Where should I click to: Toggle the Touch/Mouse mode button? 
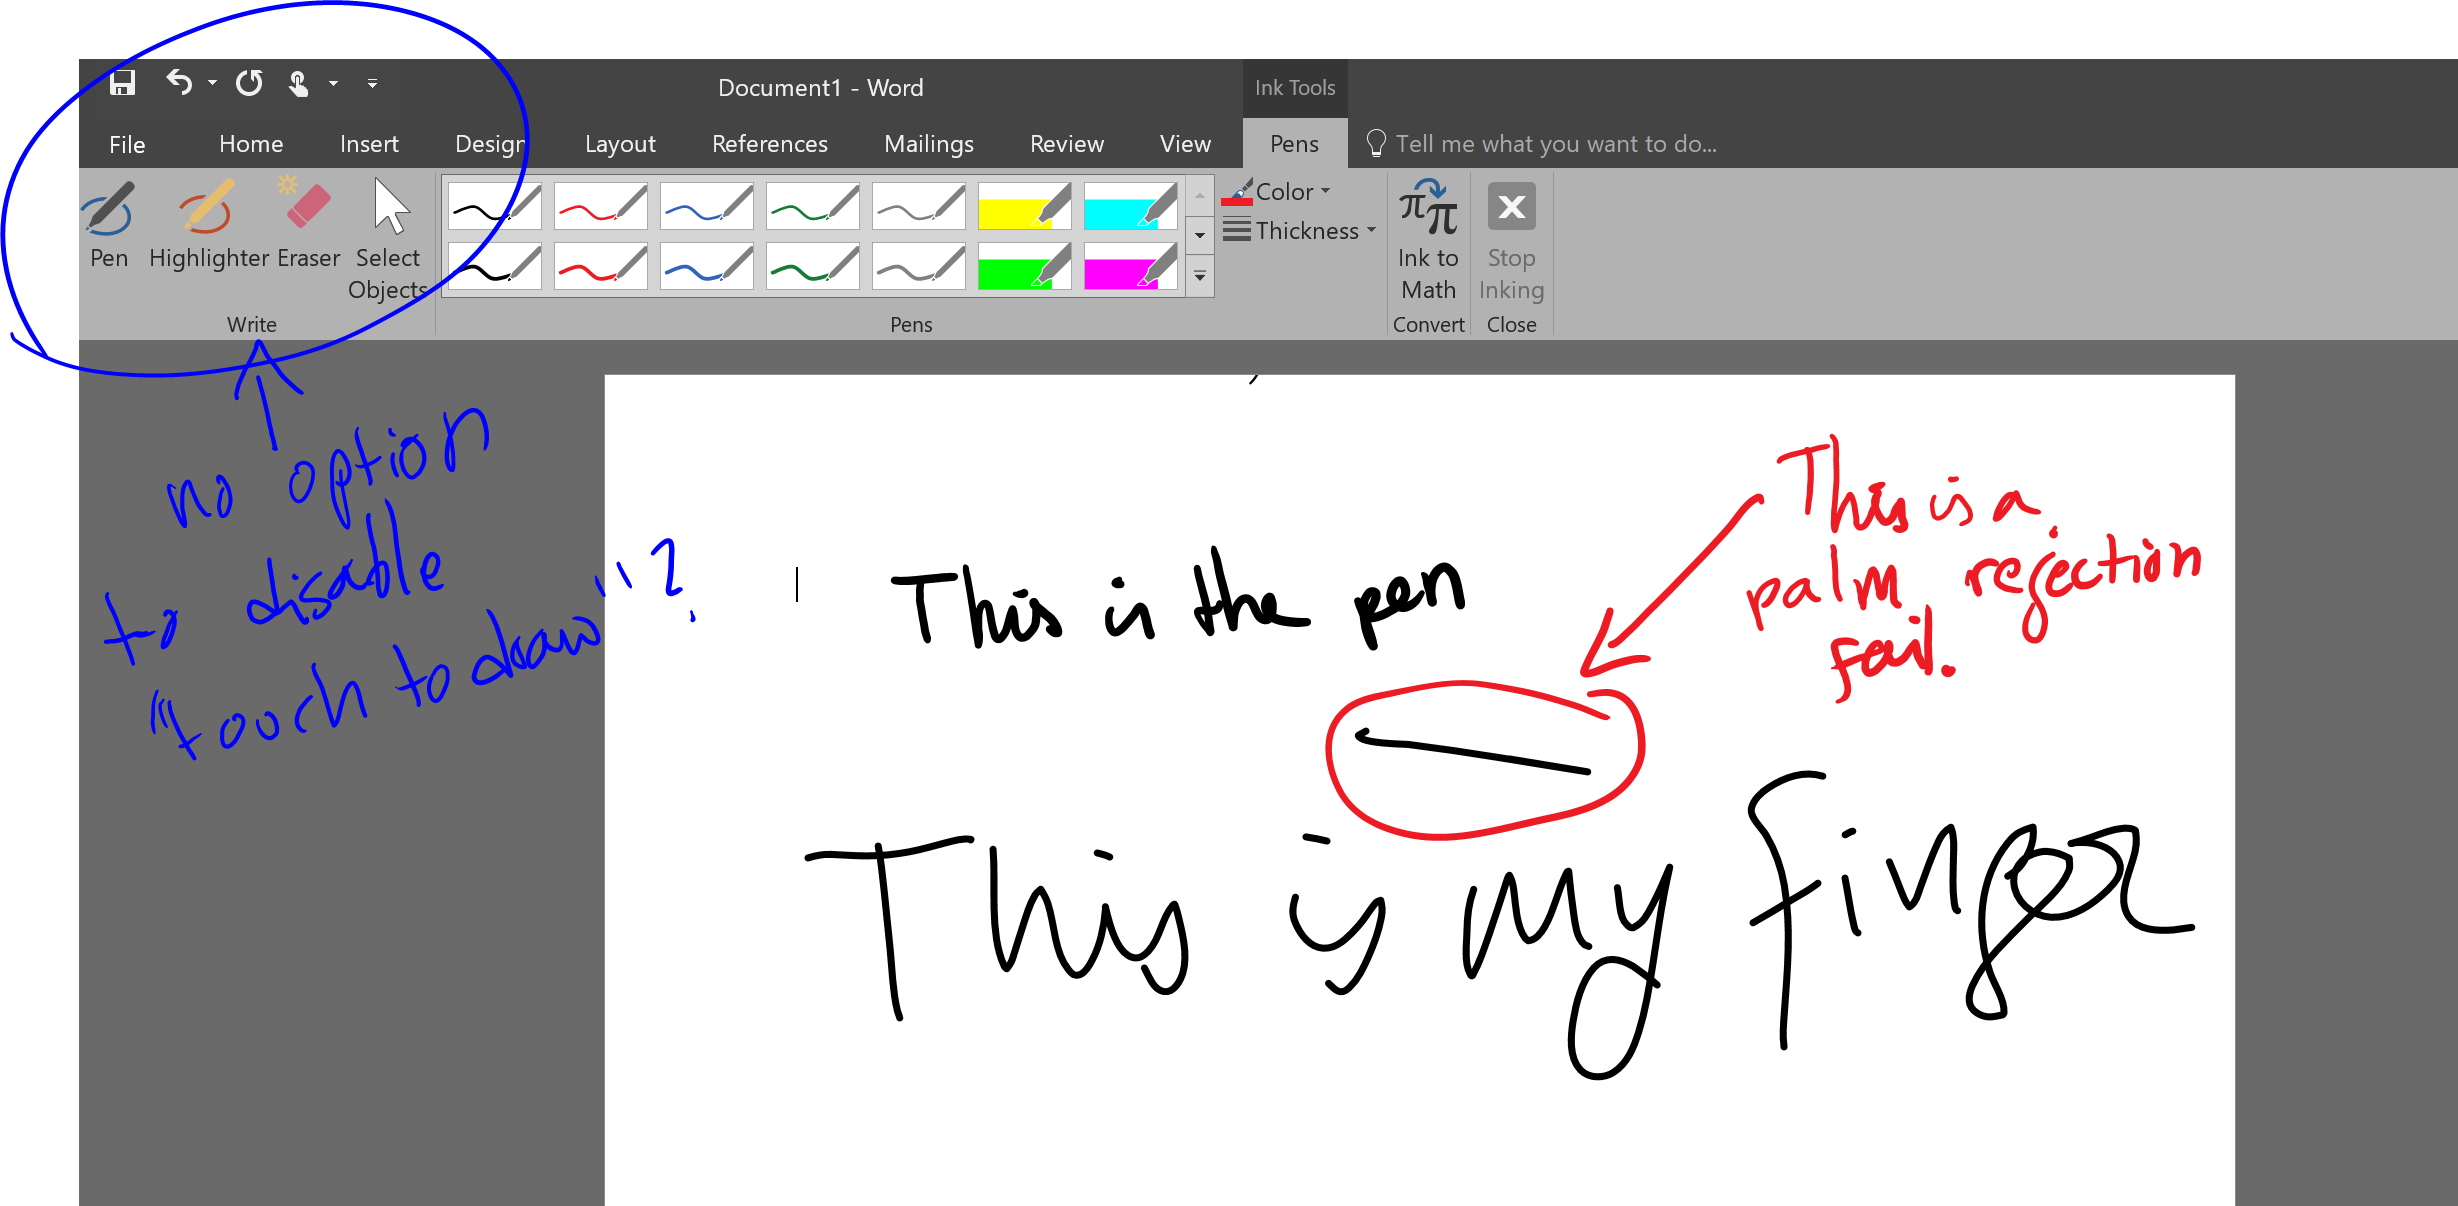[299, 83]
